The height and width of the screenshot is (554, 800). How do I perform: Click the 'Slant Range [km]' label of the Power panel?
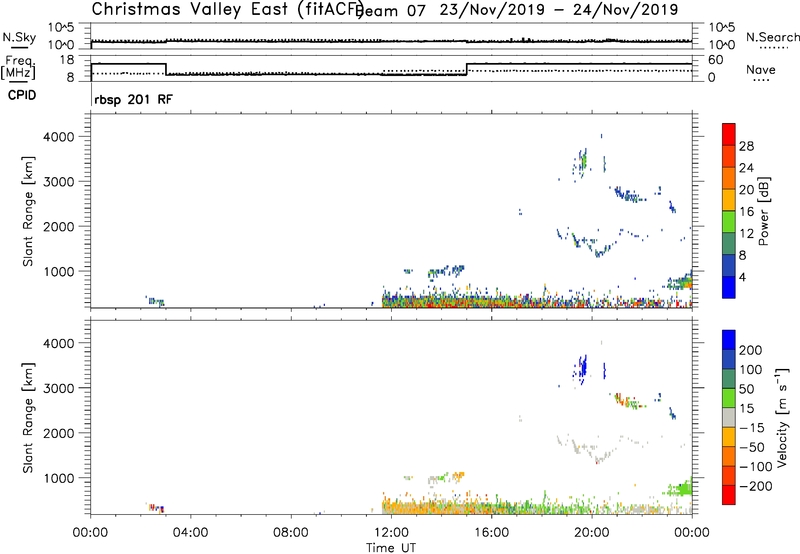(28, 211)
